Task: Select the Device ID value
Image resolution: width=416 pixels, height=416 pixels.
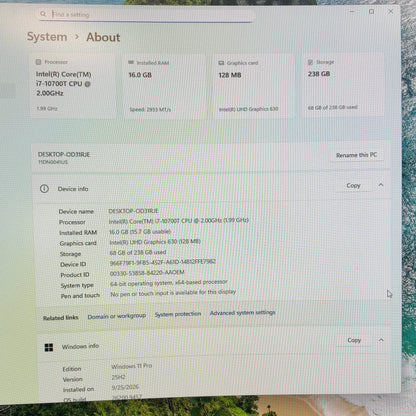Action: pyautogui.click(x=163, y=262)
